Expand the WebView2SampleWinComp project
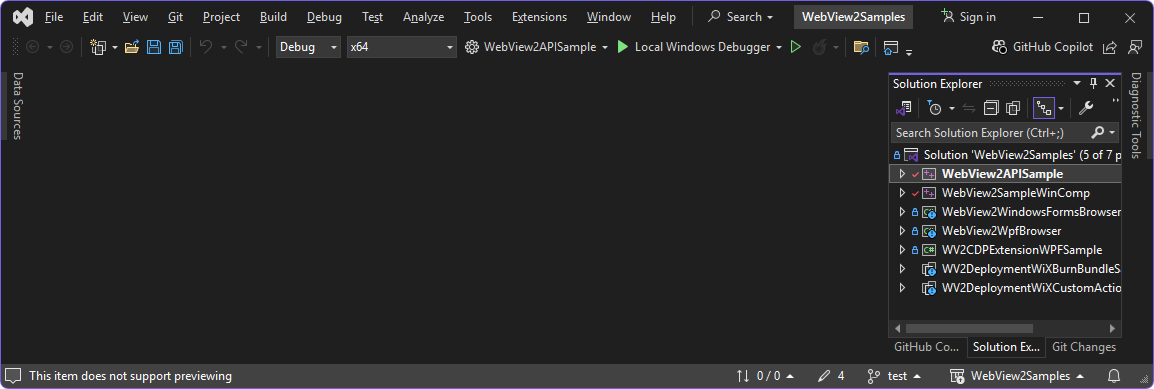 pos(902,193)
